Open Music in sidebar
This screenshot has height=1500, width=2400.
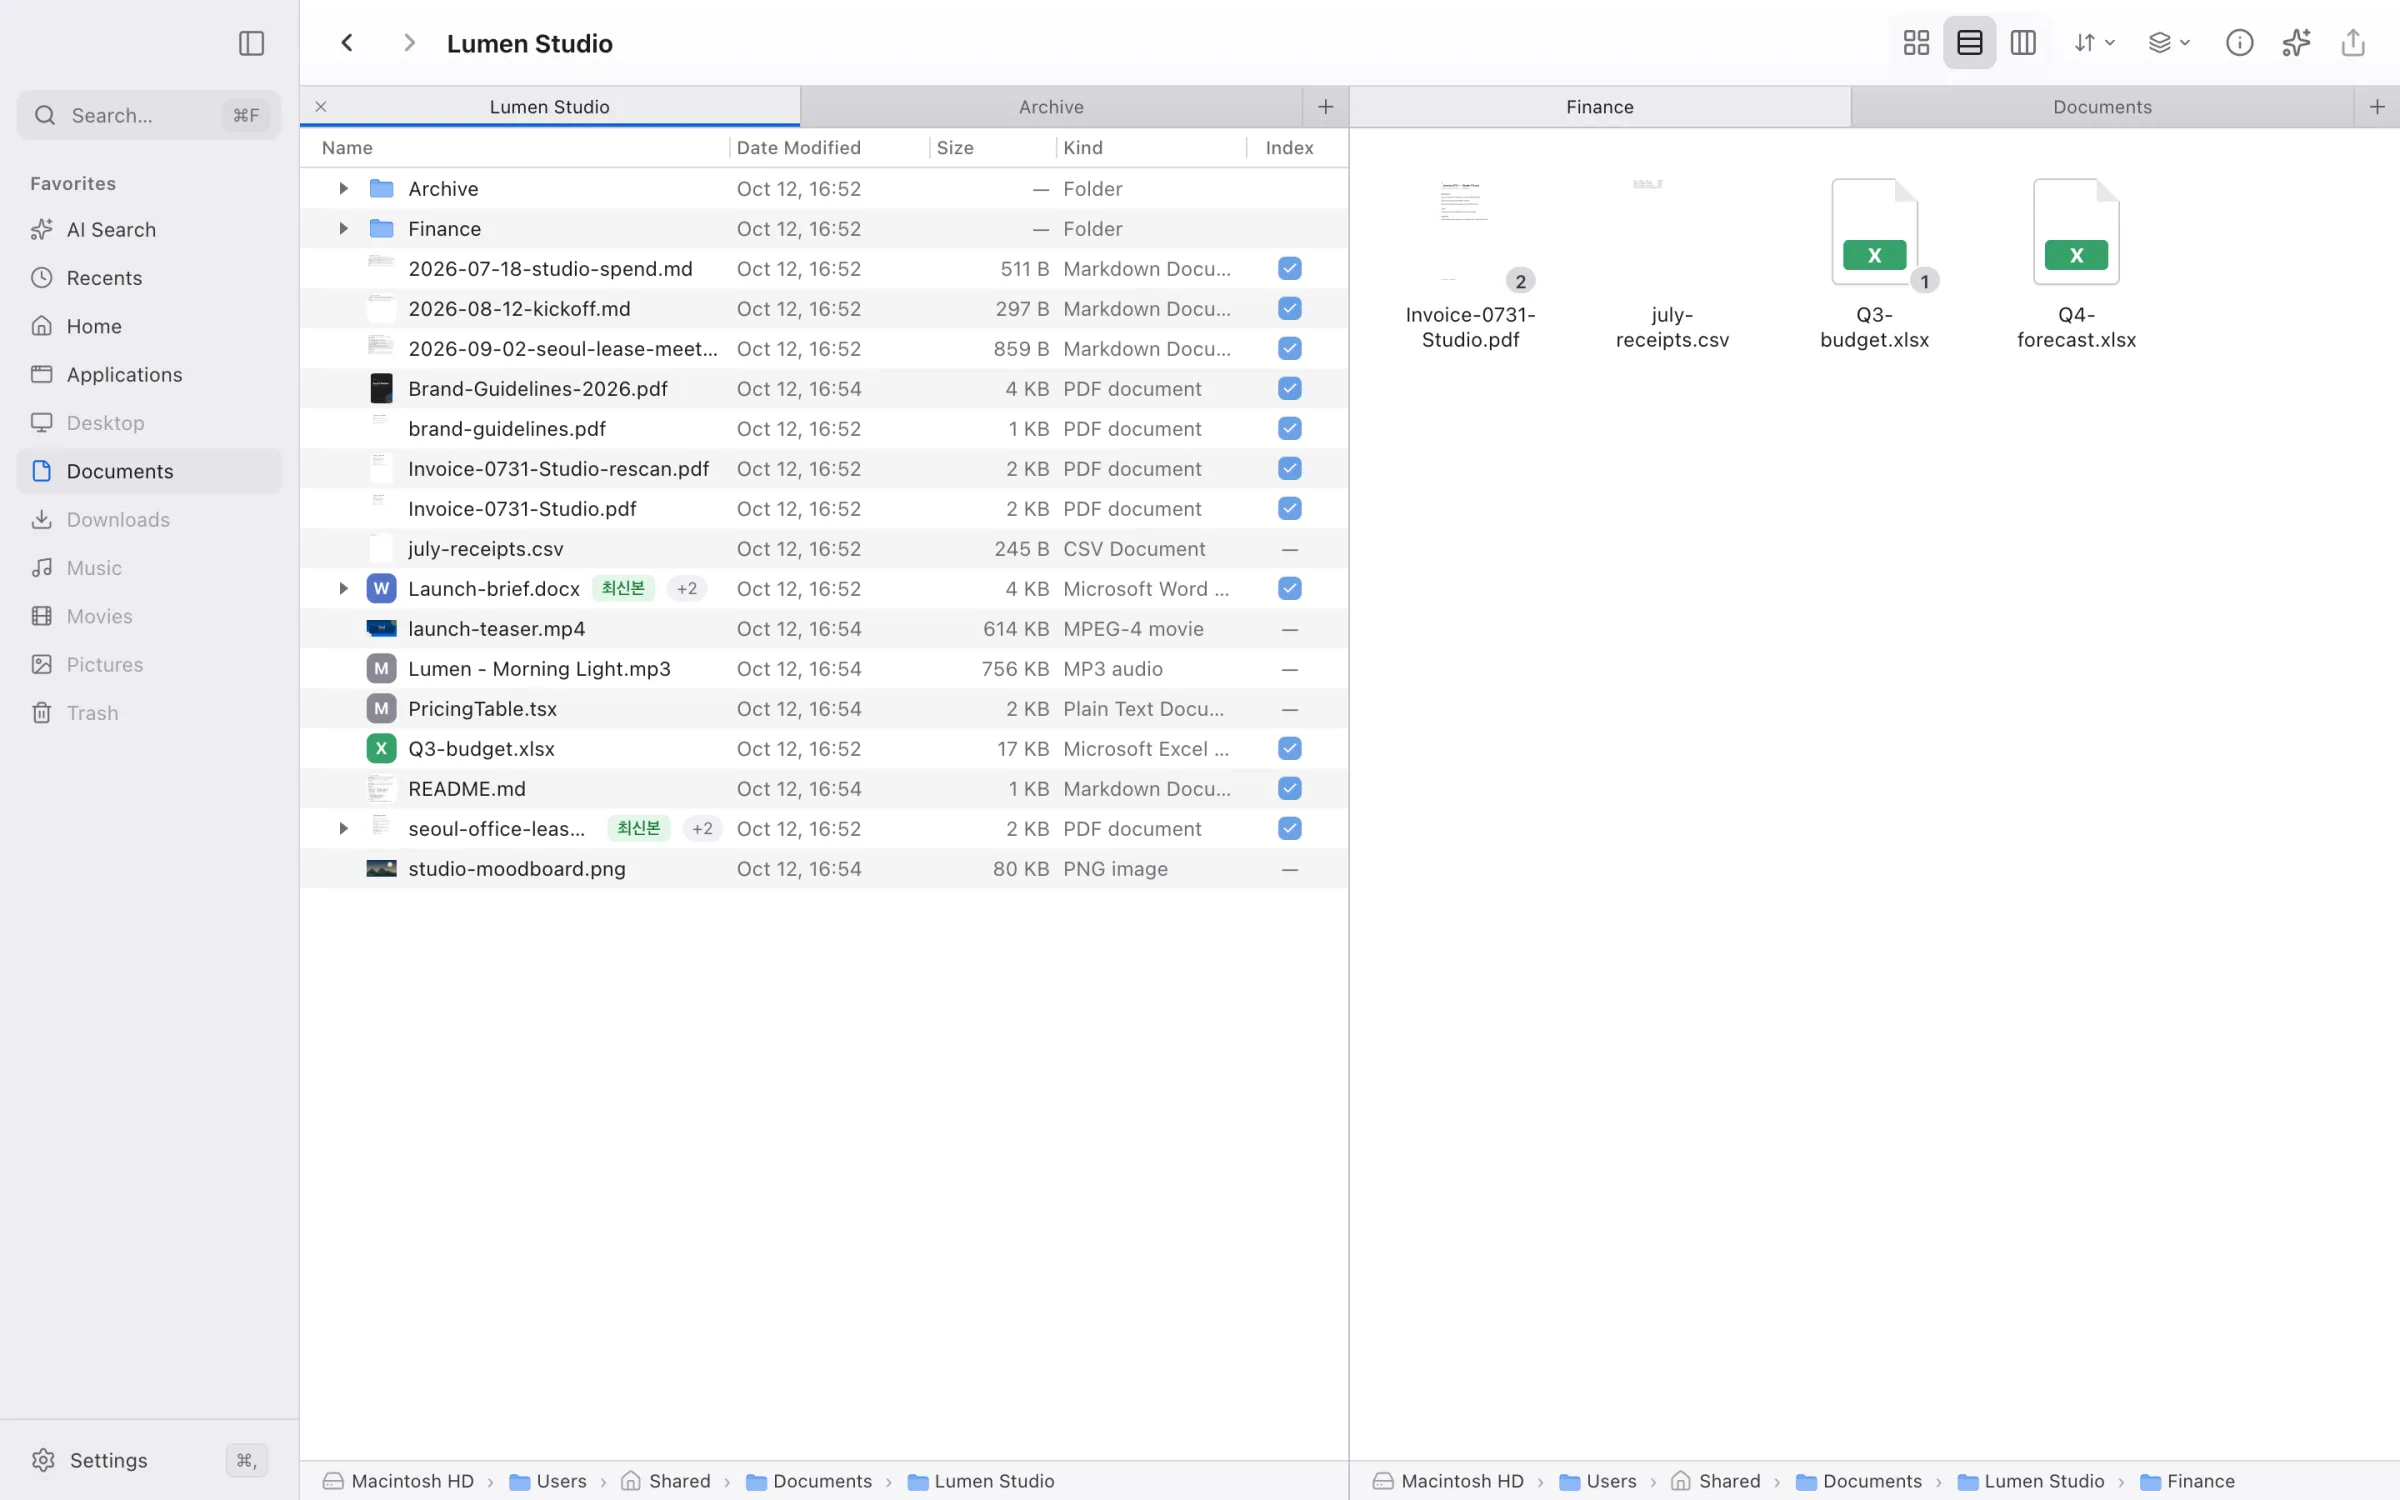point(149,567)
